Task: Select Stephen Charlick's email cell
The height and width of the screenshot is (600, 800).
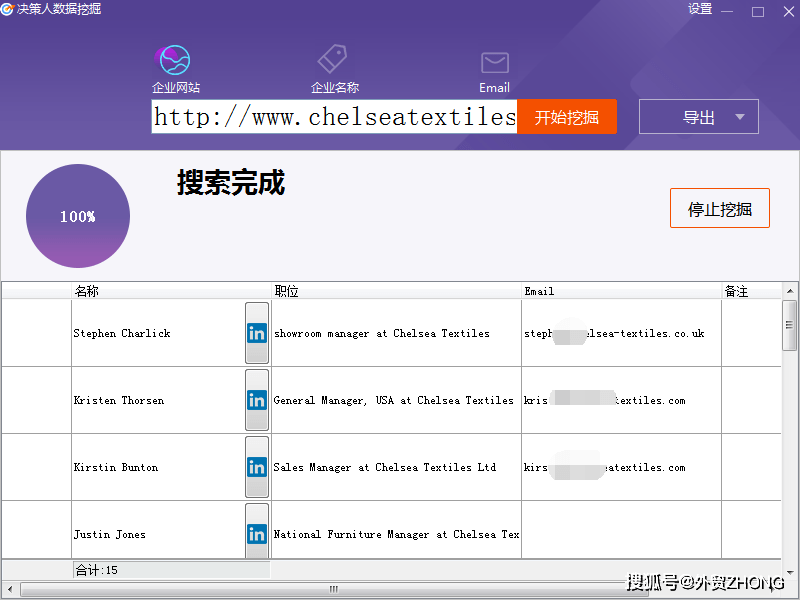Action: (621, 333)
